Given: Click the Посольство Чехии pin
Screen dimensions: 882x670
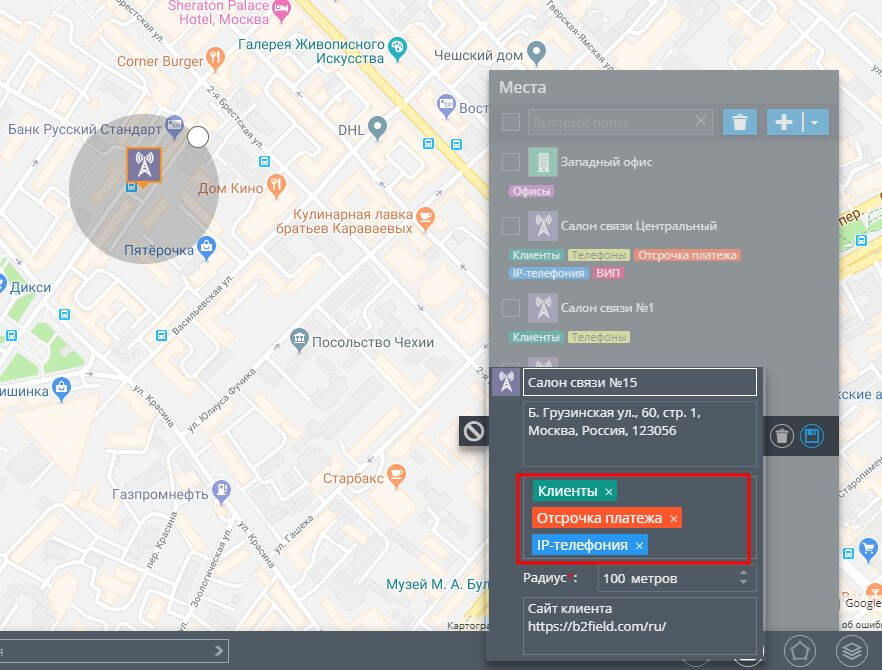Looking at the screenshot, I should (x=299, y=340).
